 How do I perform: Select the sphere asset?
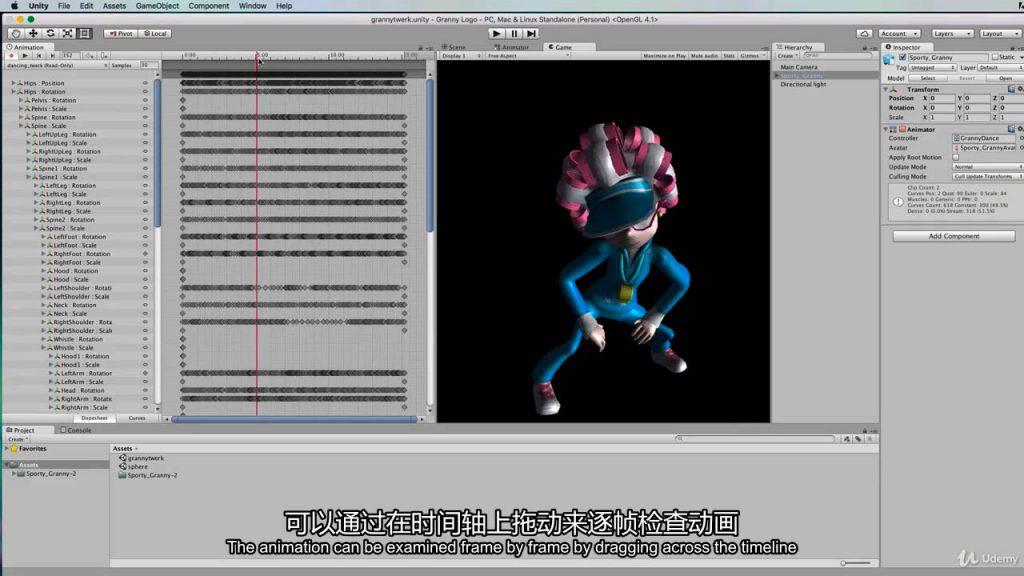133,467
